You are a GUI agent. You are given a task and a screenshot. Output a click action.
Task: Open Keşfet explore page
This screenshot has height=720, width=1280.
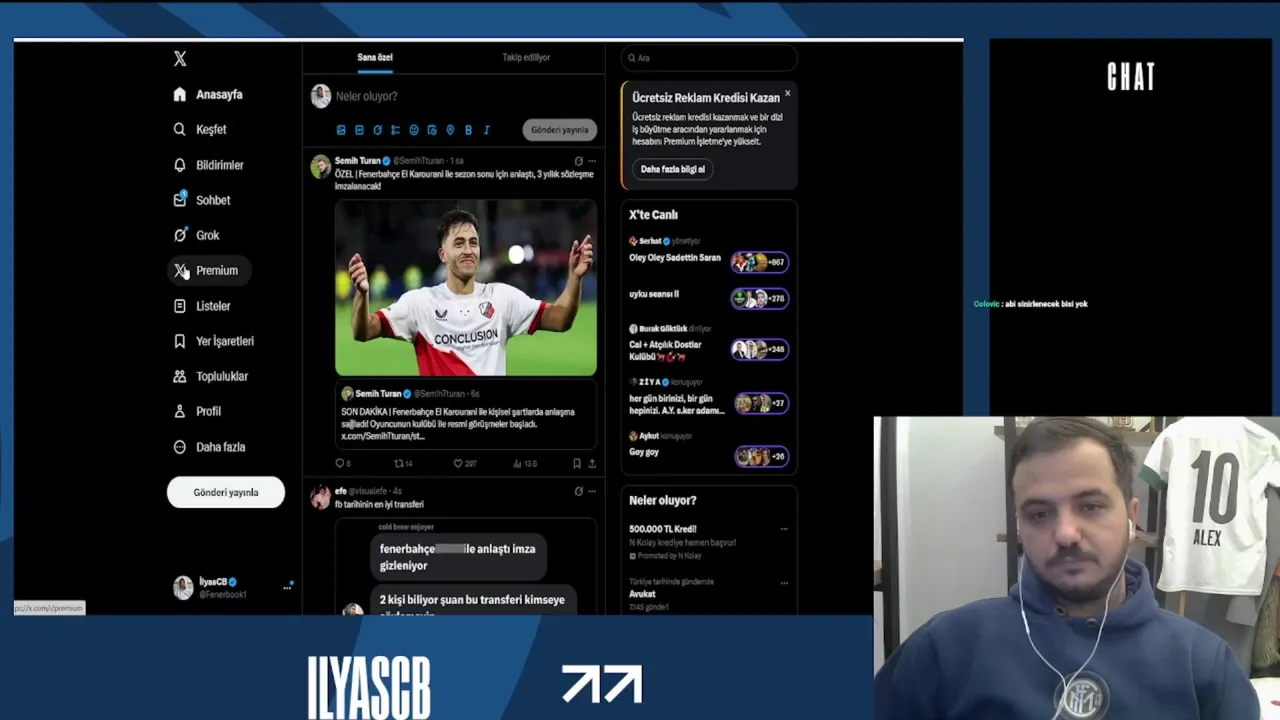(200, 129)
